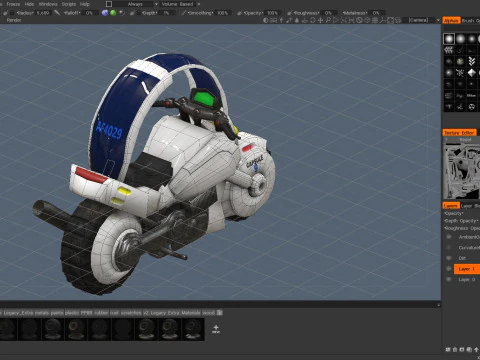Toggle the dark sphere gloss channel icon
This screenshot has width=480, height=360.
coord(122,13)
